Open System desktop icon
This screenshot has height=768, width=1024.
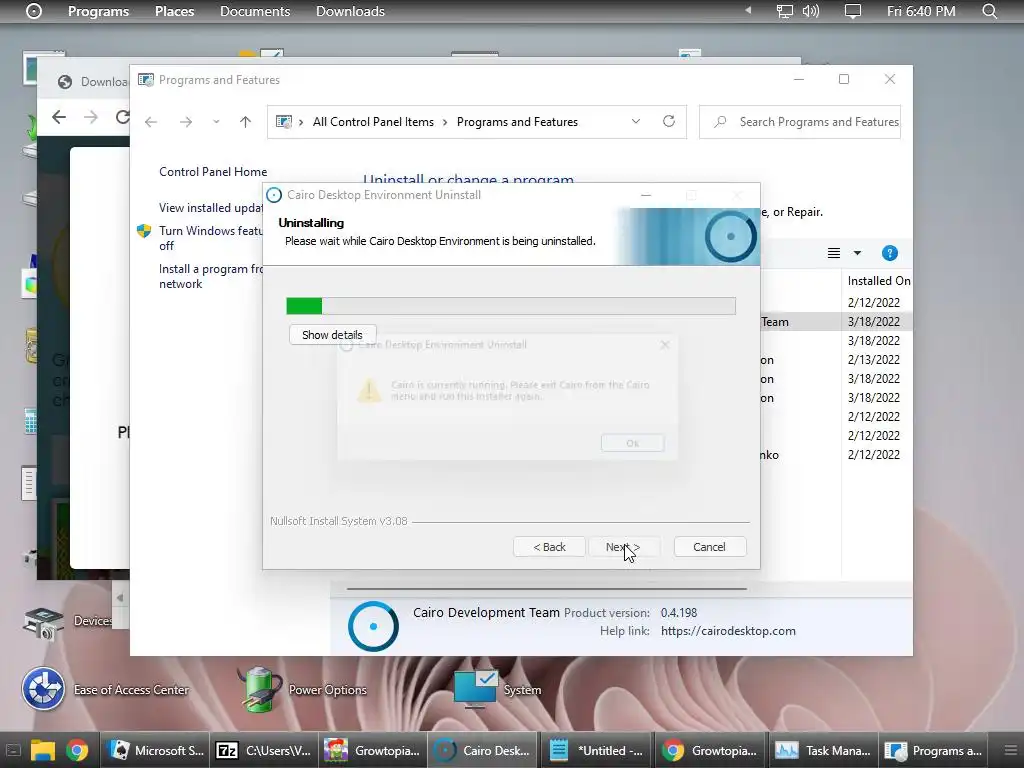point(498,690)
